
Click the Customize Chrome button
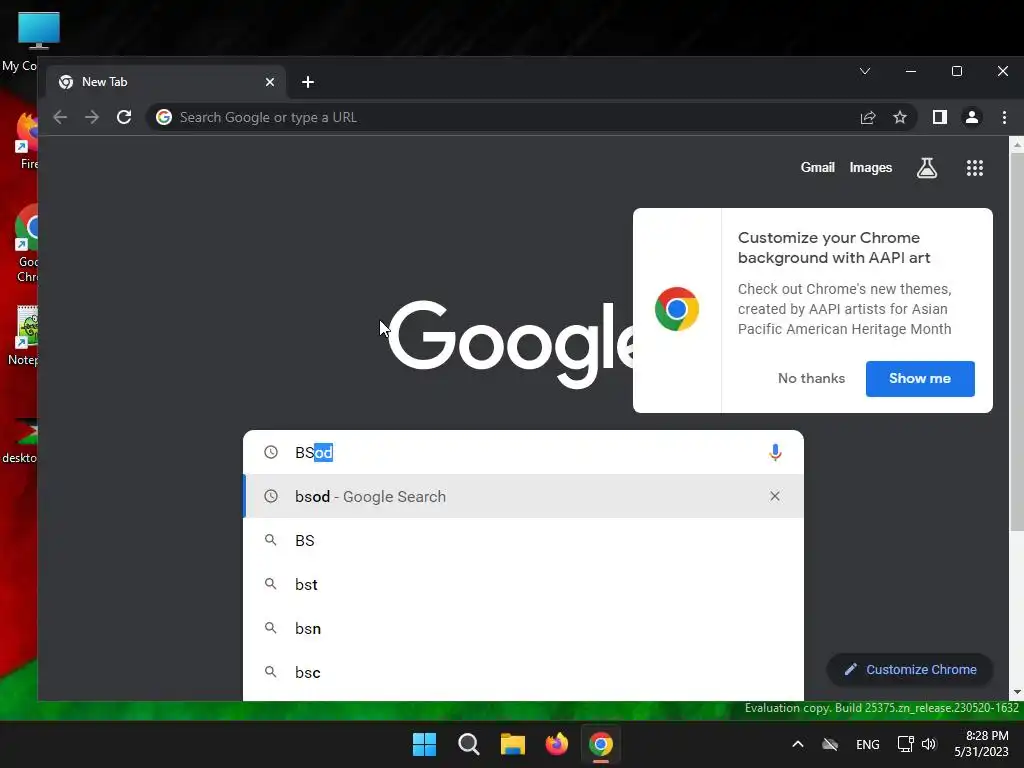pyautogui.click(x=910, y=670)
